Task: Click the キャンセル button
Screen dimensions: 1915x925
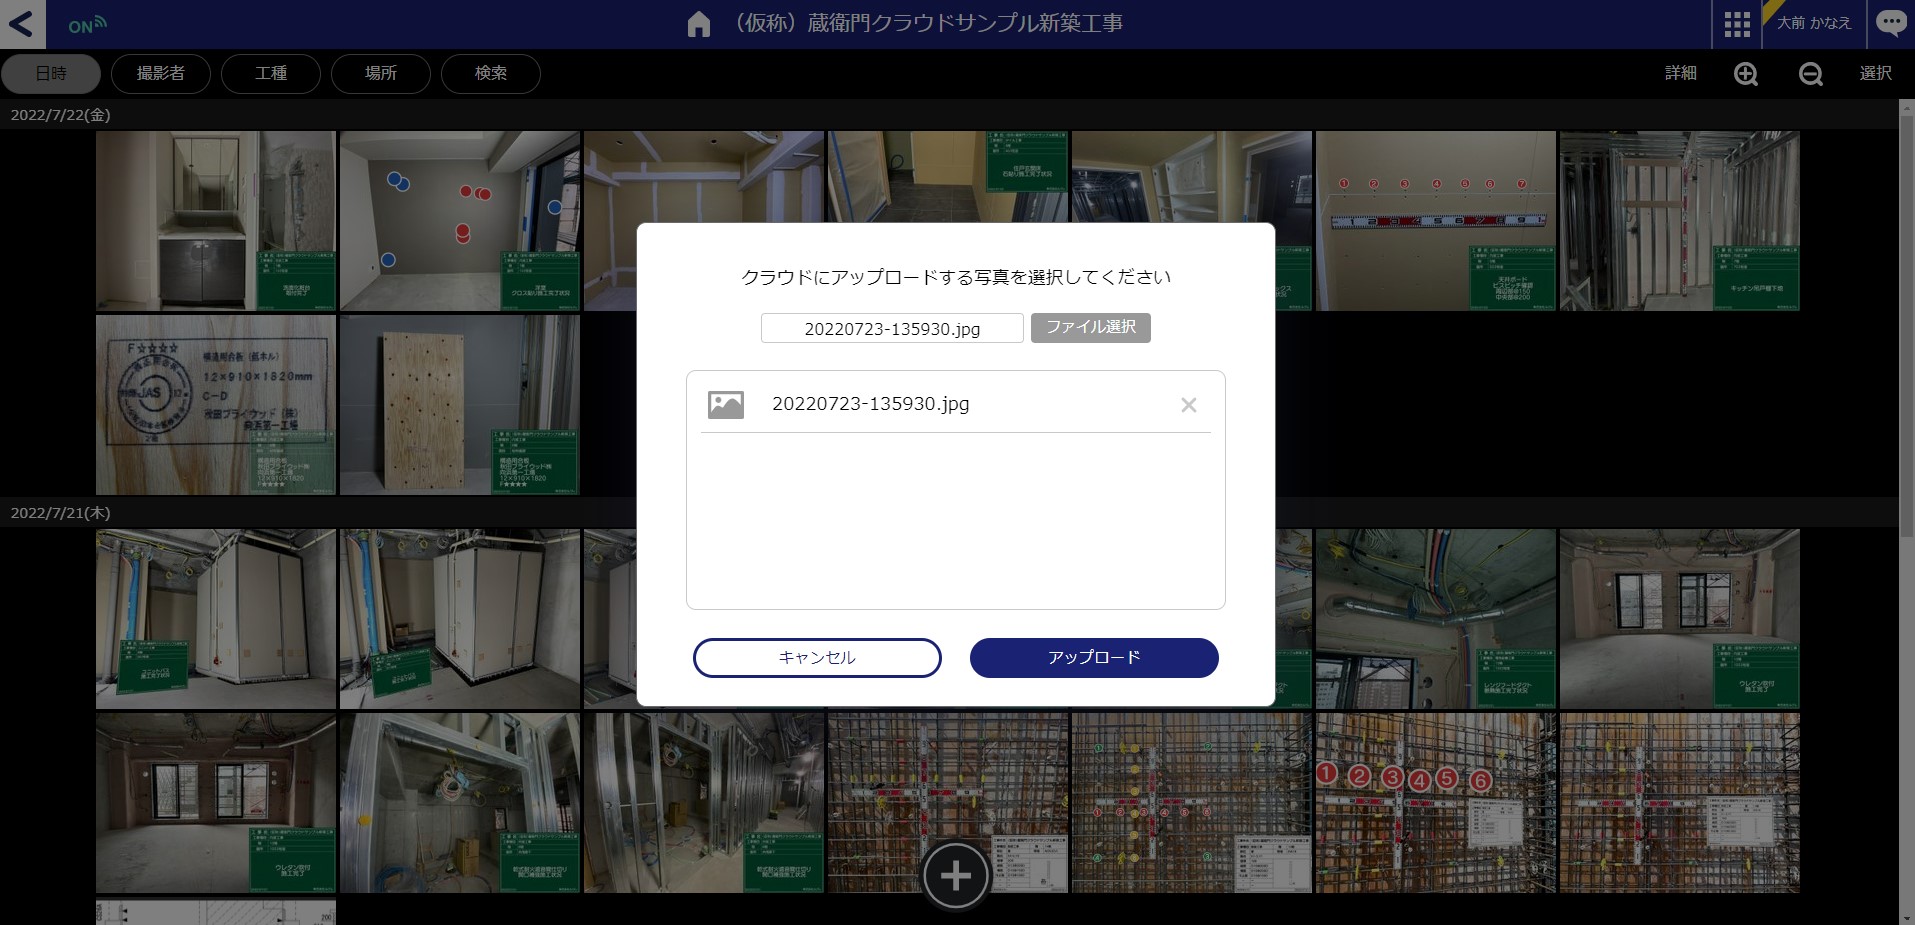Action: 817,658
